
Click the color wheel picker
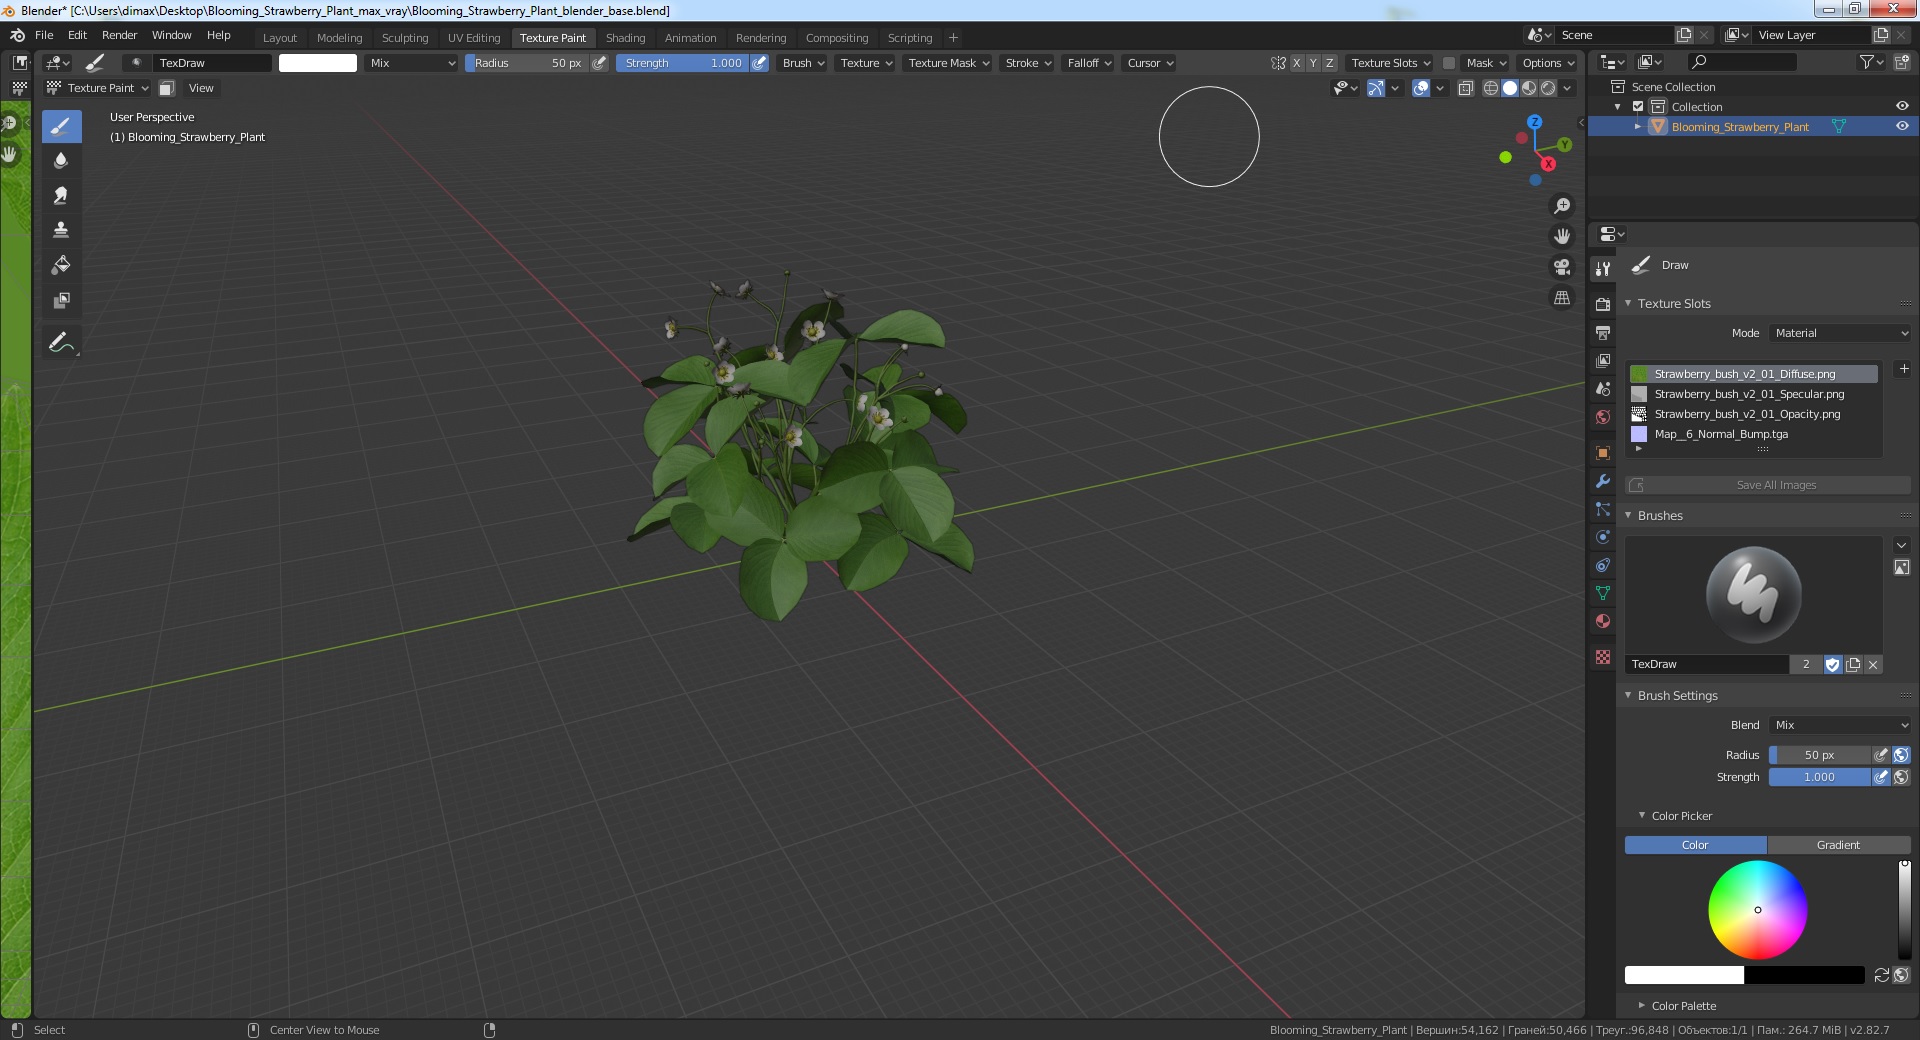point(1757,909)
